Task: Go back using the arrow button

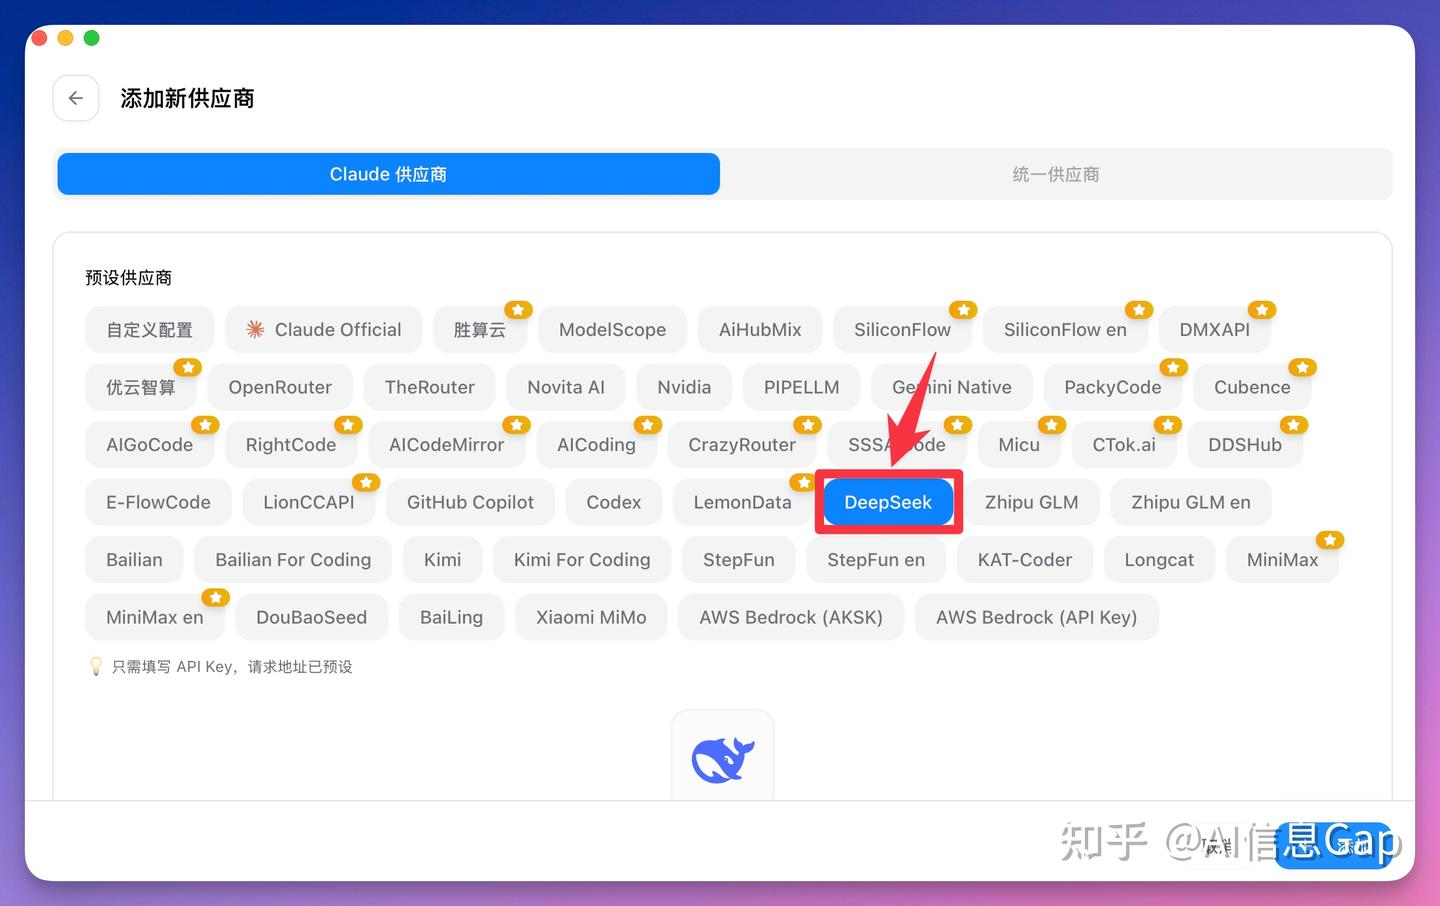Action: [x=76, y=98]
